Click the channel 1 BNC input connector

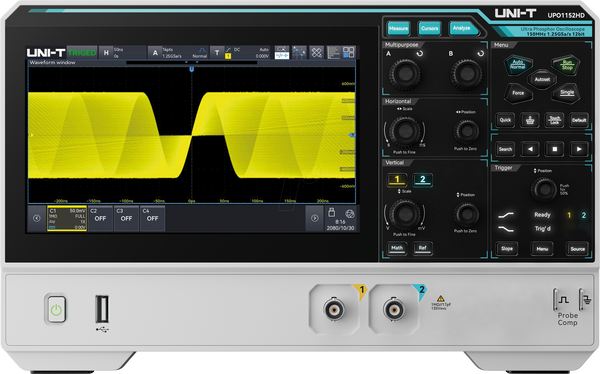click(334, 309)
